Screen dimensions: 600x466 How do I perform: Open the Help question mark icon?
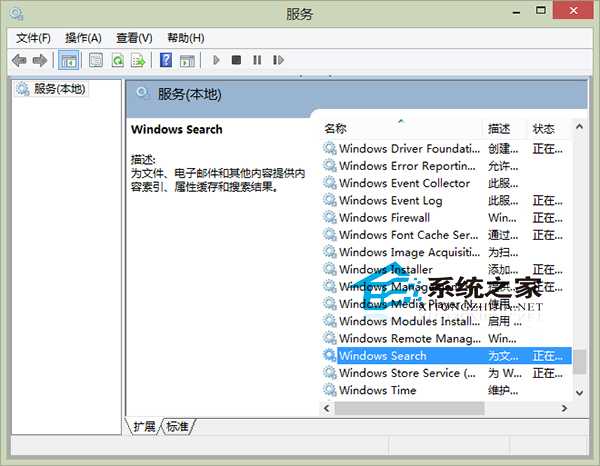tap(166, 60)
